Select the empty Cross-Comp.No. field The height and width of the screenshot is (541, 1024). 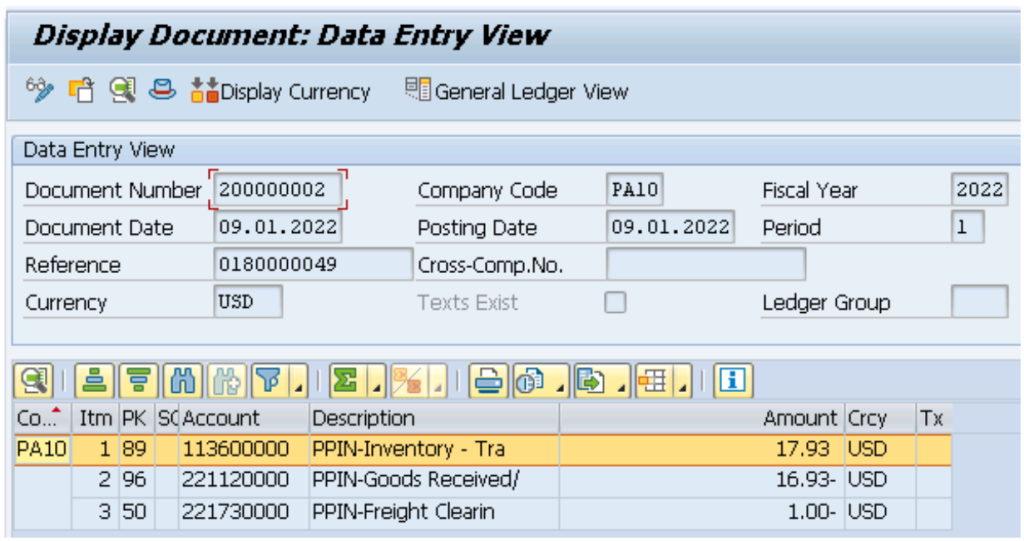[x=706, y=265]
